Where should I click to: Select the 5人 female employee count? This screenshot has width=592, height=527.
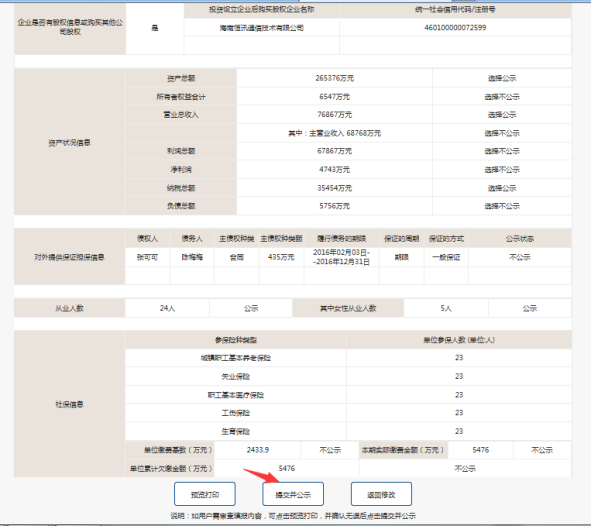[446, 308]
